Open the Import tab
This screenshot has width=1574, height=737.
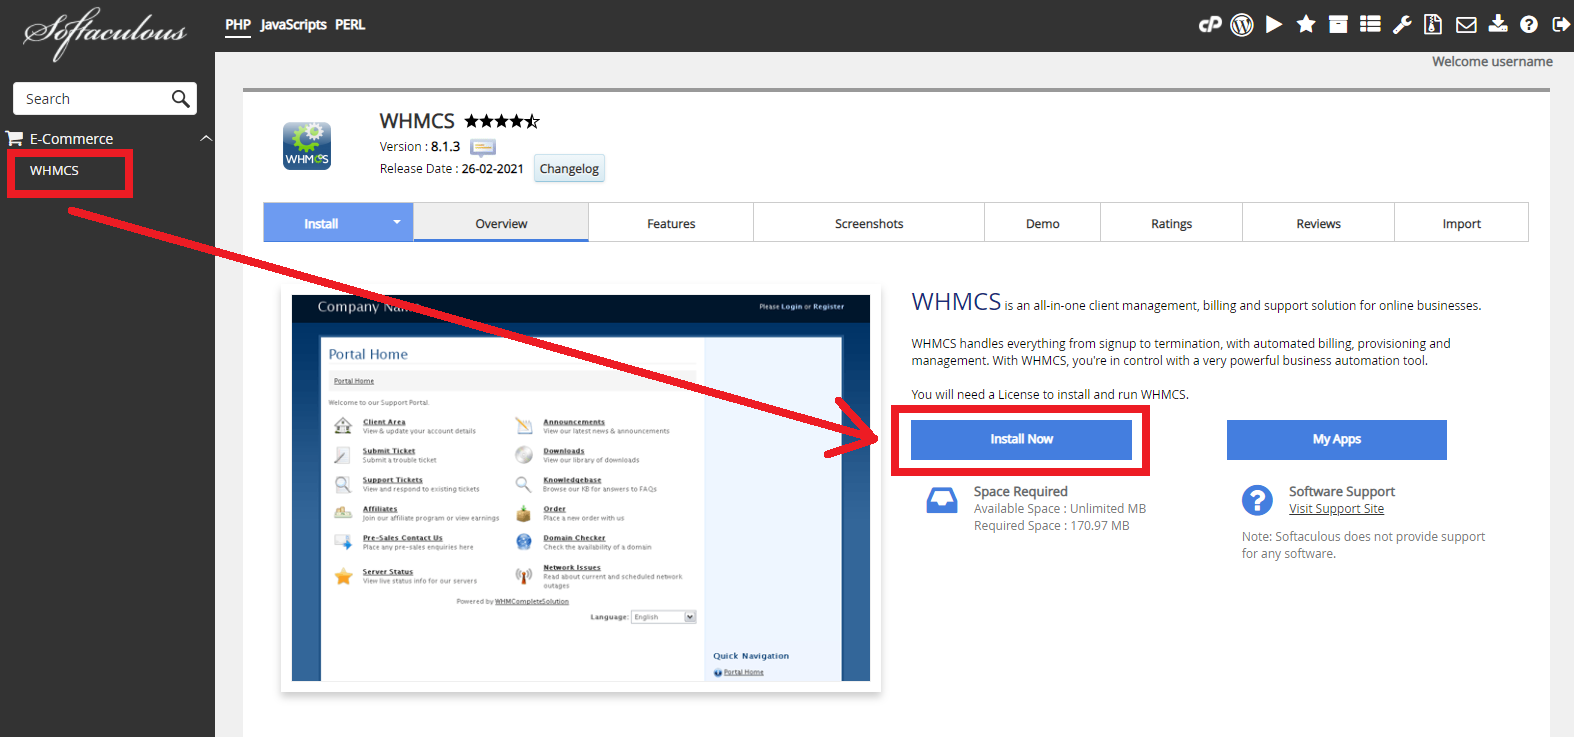coord(1461,223)
